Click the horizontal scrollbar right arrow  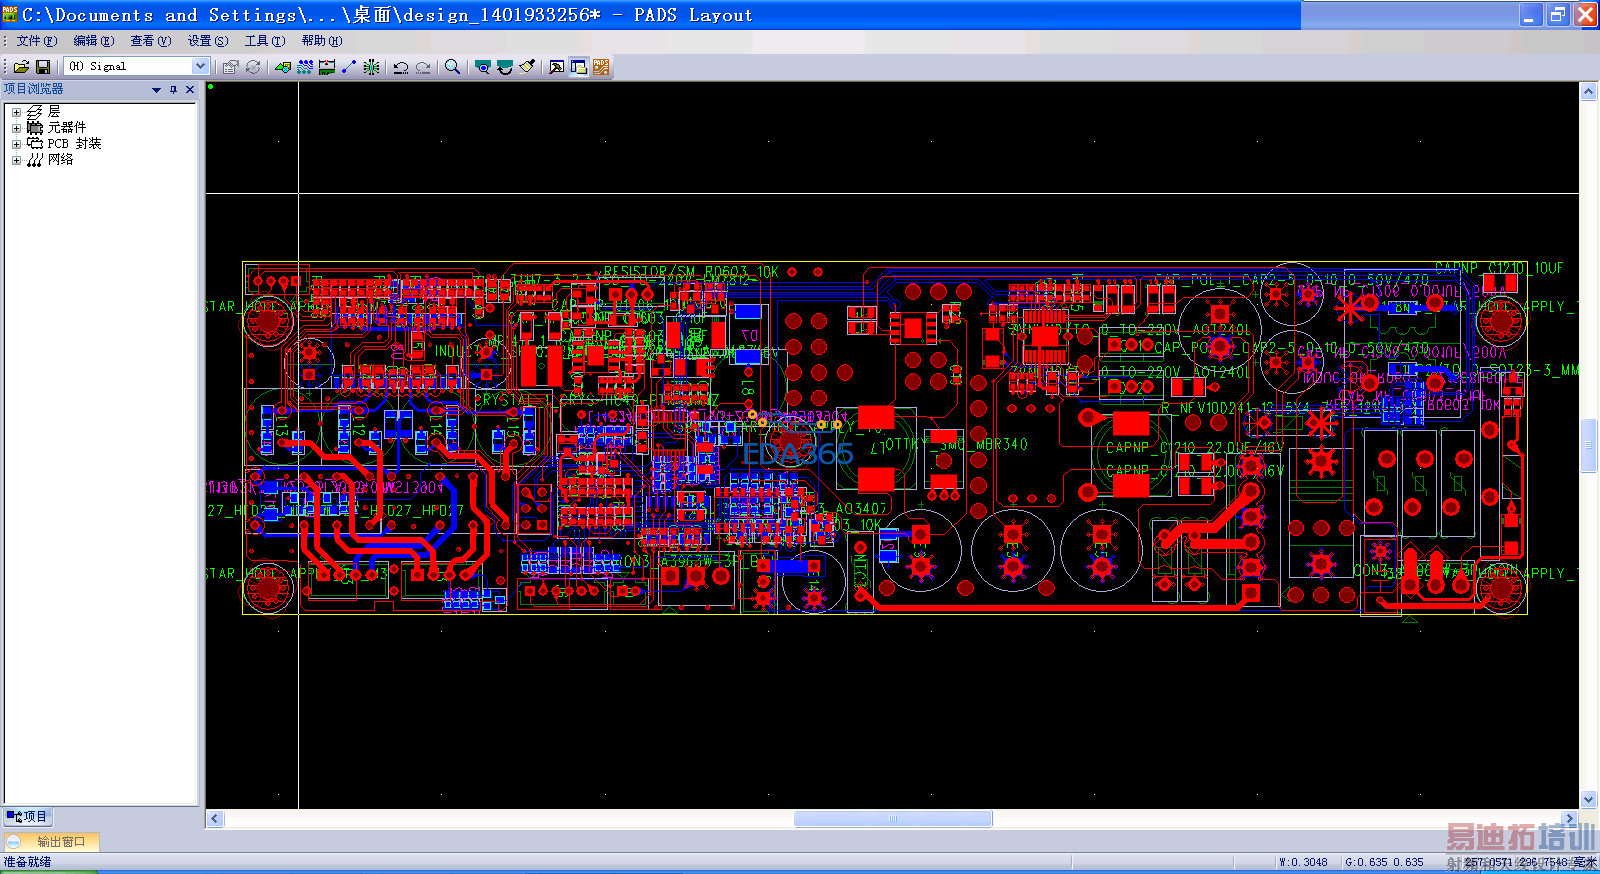pyautogui.click(x=1570, y=819)
